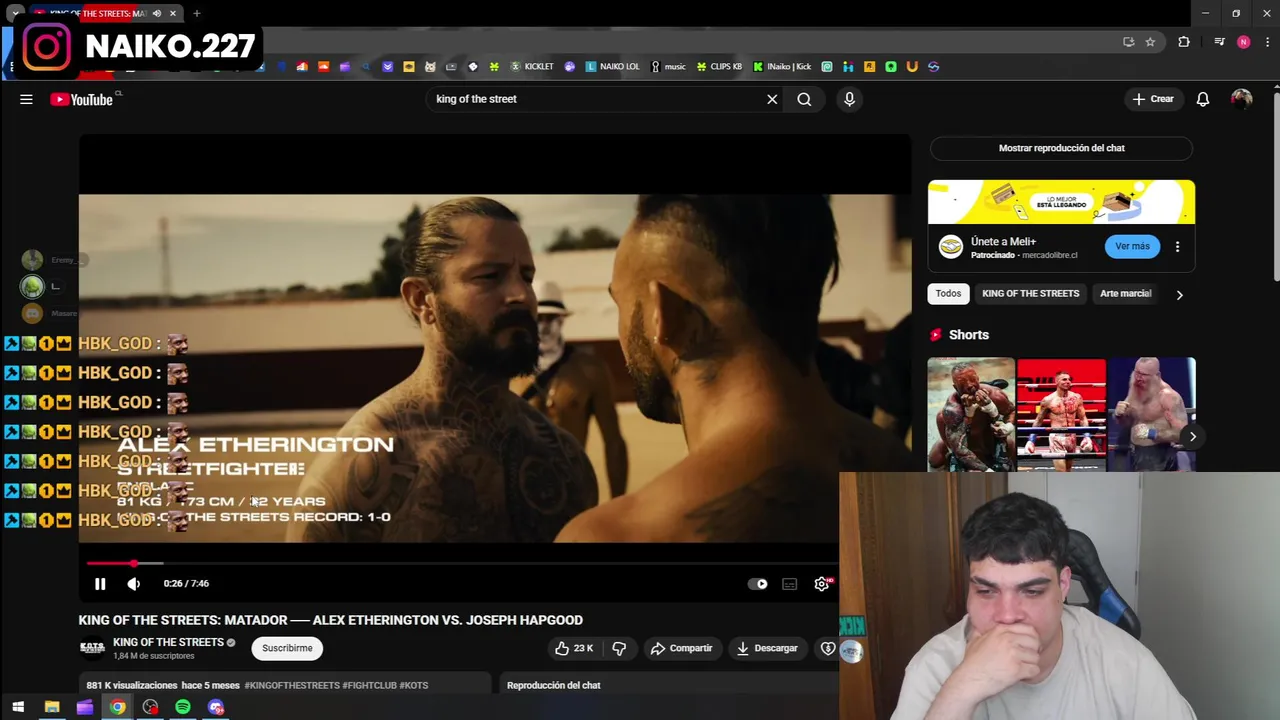The width and height of the screenshot is (1280, 720).
Task: Open the CLIPS KB bookmark
Action: 719,67
